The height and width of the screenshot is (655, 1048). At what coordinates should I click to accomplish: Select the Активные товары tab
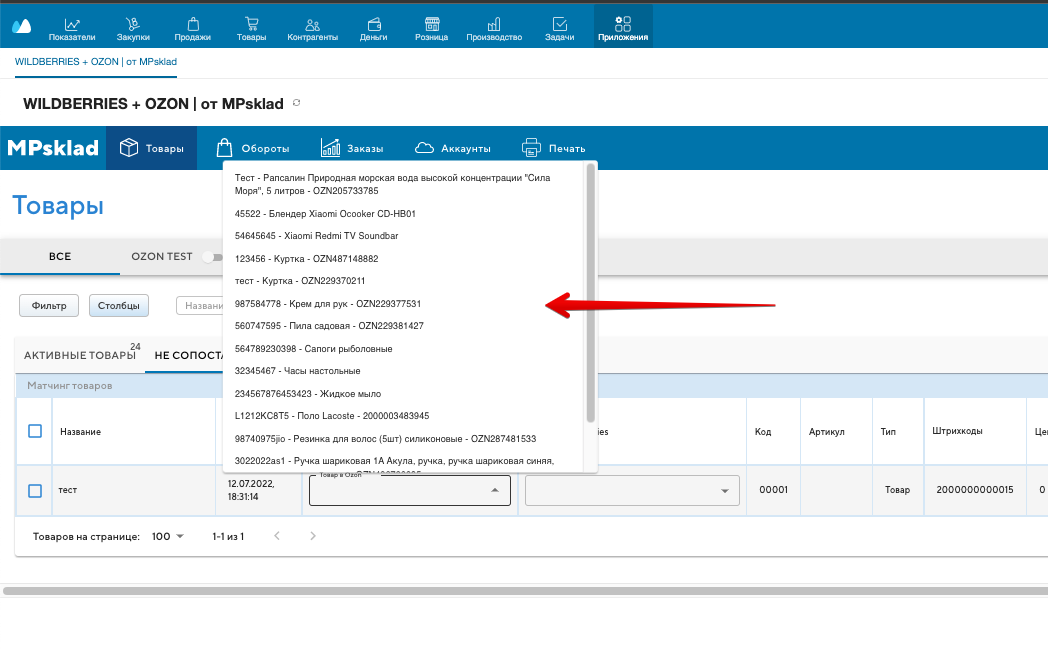click(x=79, y=355)
